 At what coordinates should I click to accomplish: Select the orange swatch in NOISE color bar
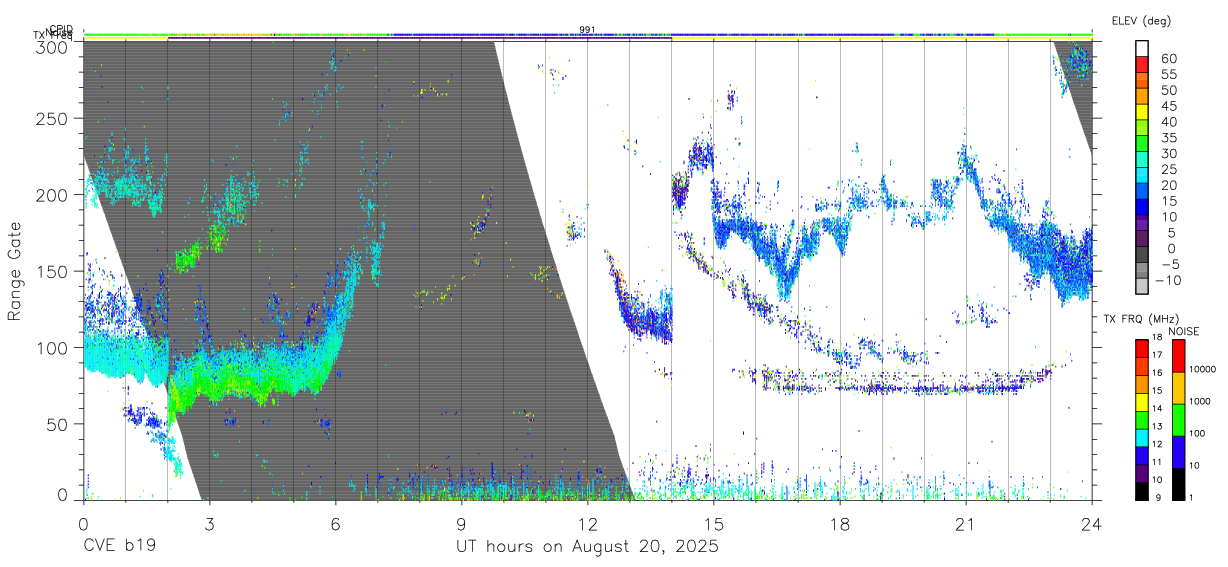pyautogui.click(x=1178, y=387)
